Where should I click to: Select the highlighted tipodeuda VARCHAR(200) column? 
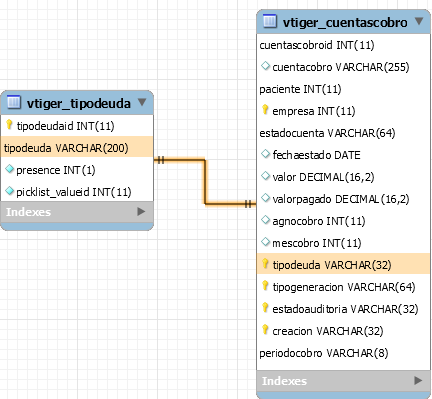tap(77, 148)
